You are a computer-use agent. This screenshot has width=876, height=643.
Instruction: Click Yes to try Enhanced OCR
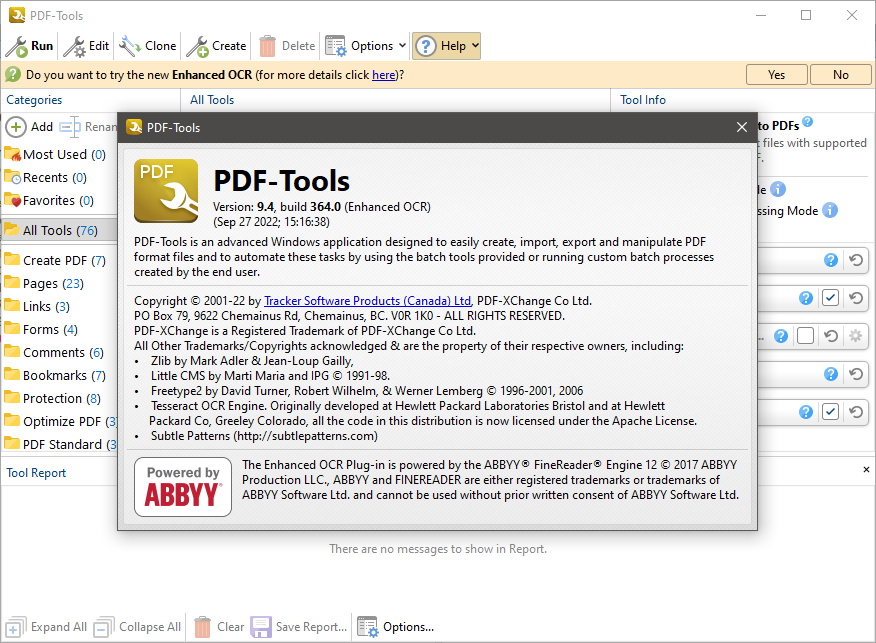776,75
